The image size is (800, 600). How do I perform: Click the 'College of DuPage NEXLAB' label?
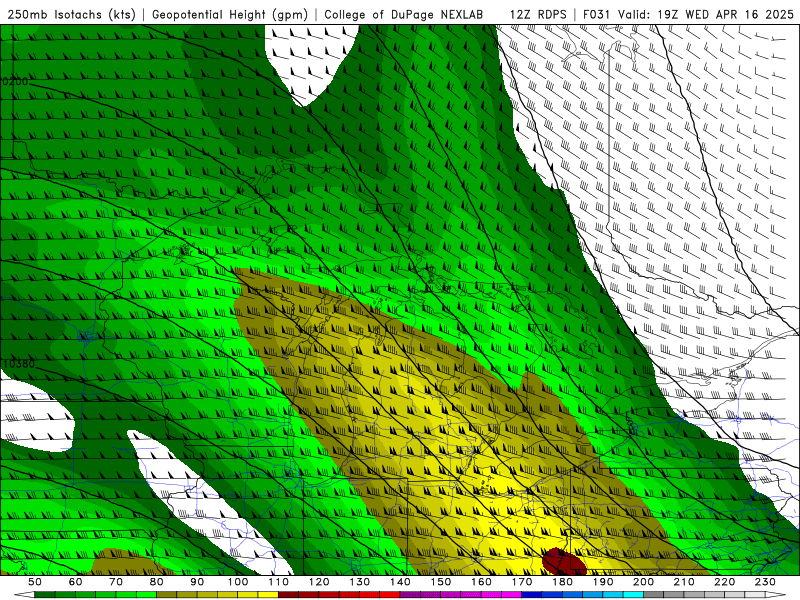coord(403,14)
